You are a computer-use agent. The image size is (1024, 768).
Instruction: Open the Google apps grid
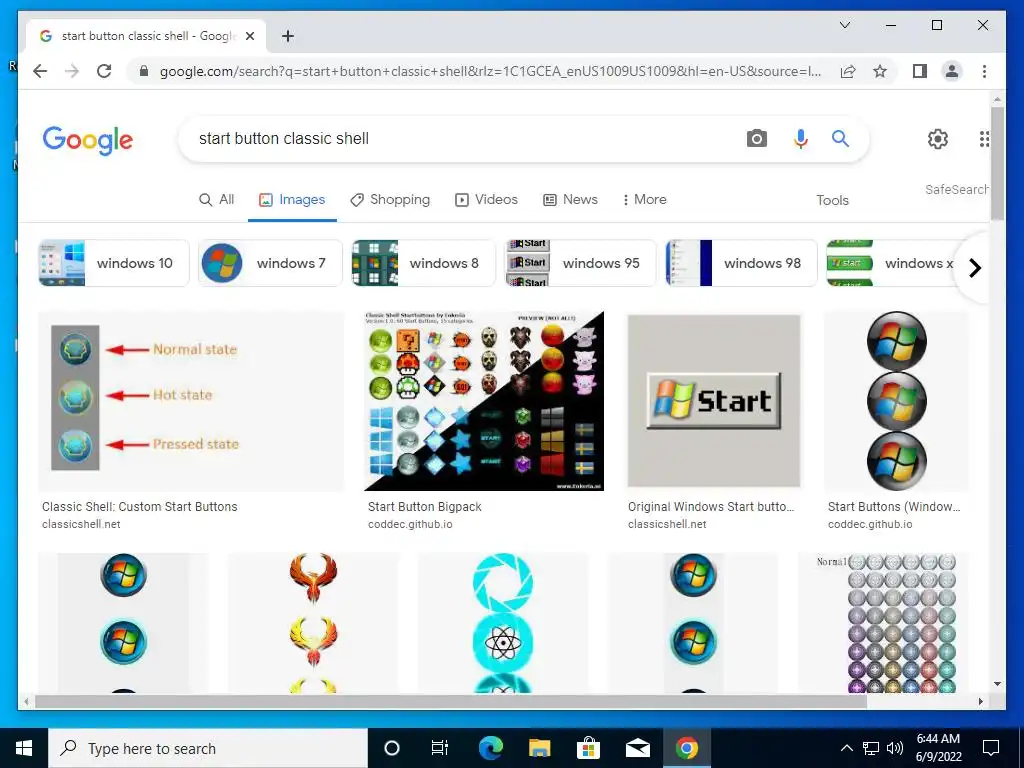pos(984,138)
